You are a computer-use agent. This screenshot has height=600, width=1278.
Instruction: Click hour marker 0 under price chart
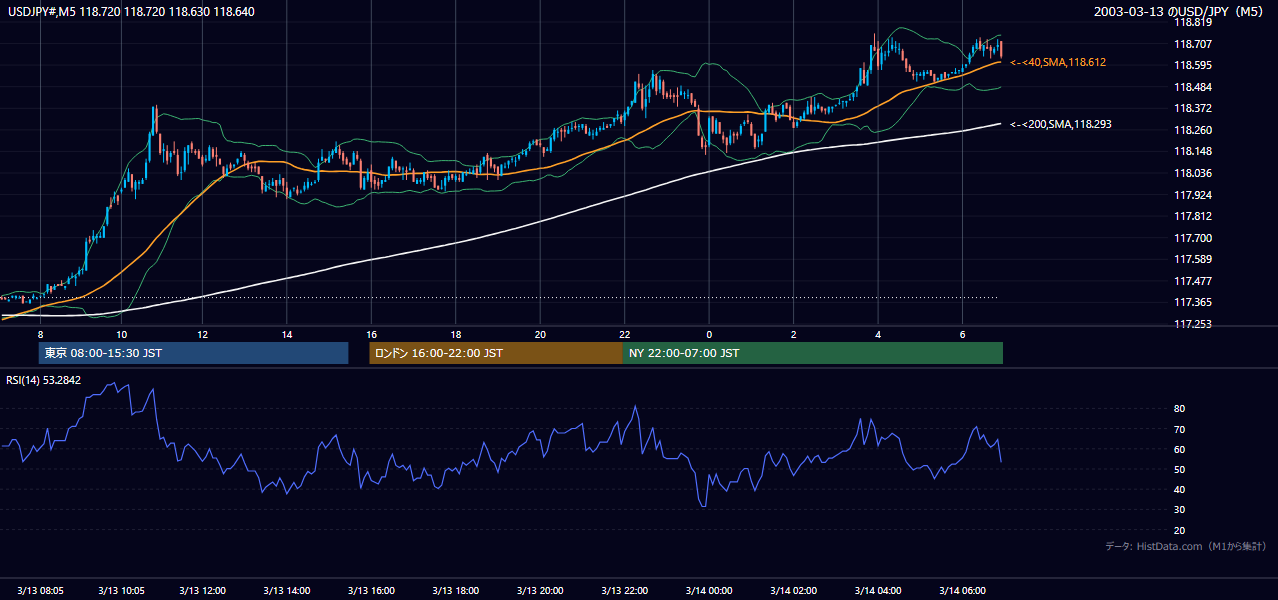pyautogui.click(x=709, y=334)
